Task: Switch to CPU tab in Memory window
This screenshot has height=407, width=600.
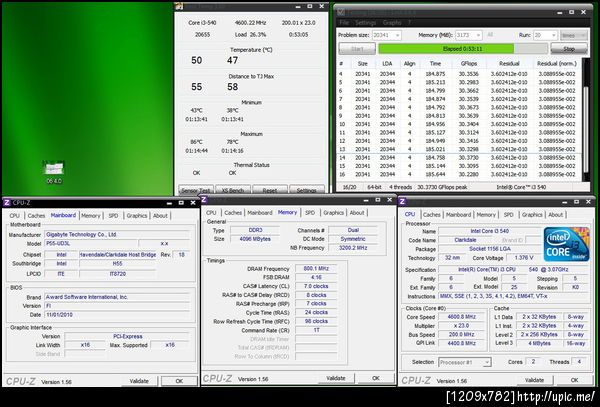Action: (x=211, y=213)
